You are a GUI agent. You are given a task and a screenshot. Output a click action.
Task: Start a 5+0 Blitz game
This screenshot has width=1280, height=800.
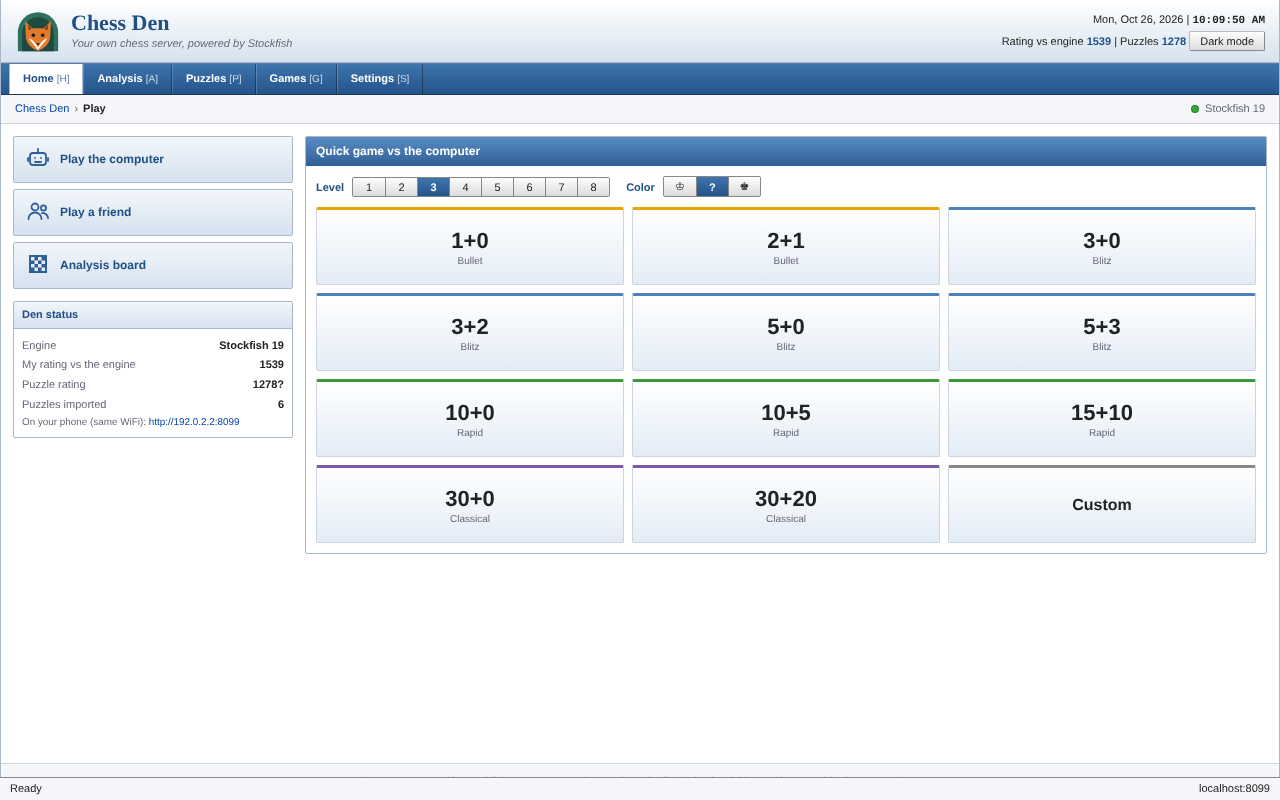click(x=786, y=332)
